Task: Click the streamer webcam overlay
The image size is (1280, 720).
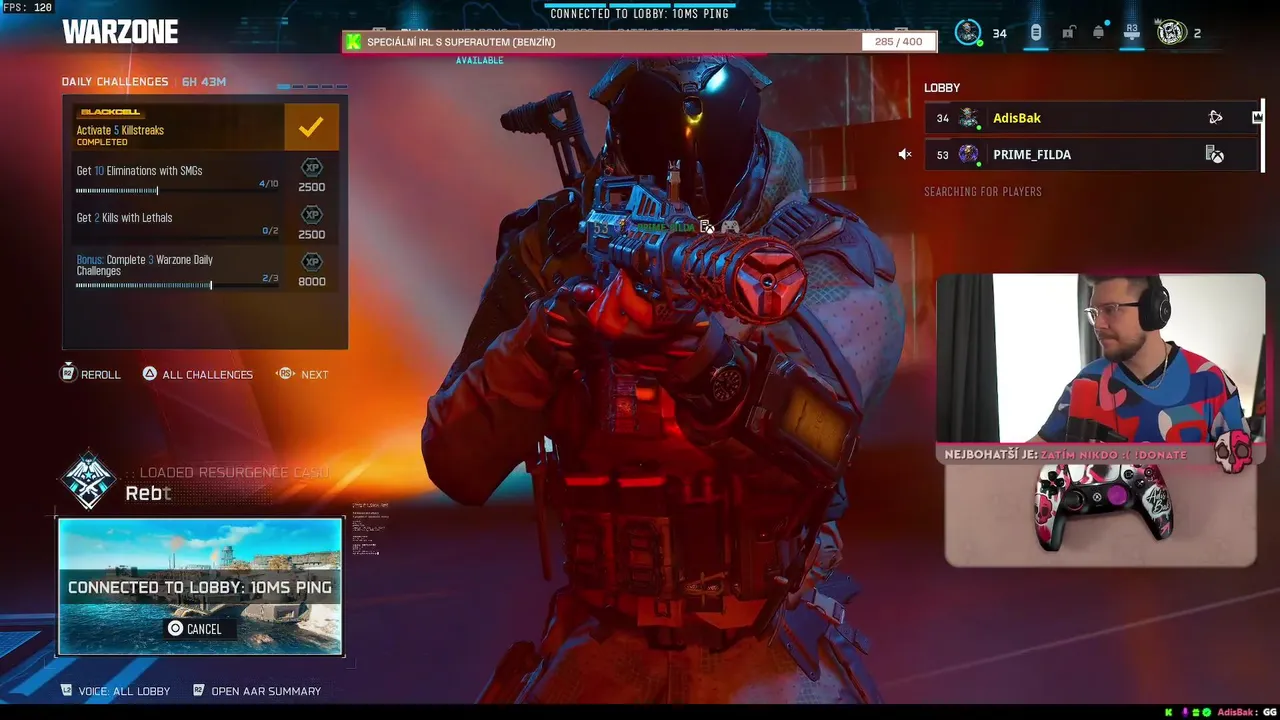Action: tap(1100, 358)
